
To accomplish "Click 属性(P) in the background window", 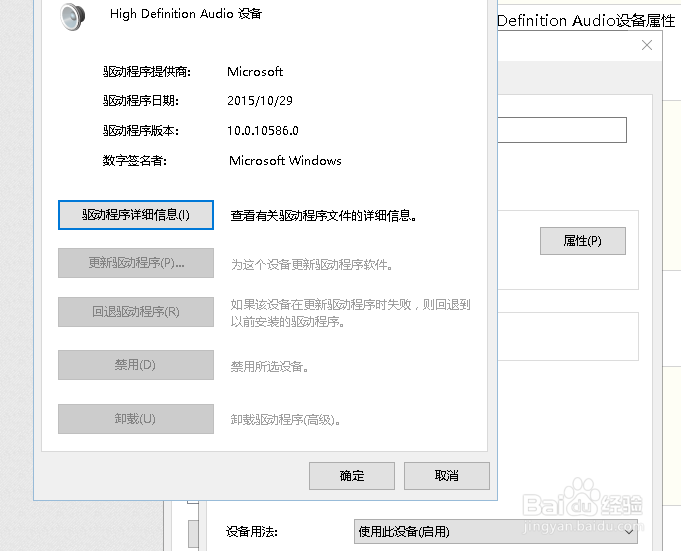I will tap(583, 241).
